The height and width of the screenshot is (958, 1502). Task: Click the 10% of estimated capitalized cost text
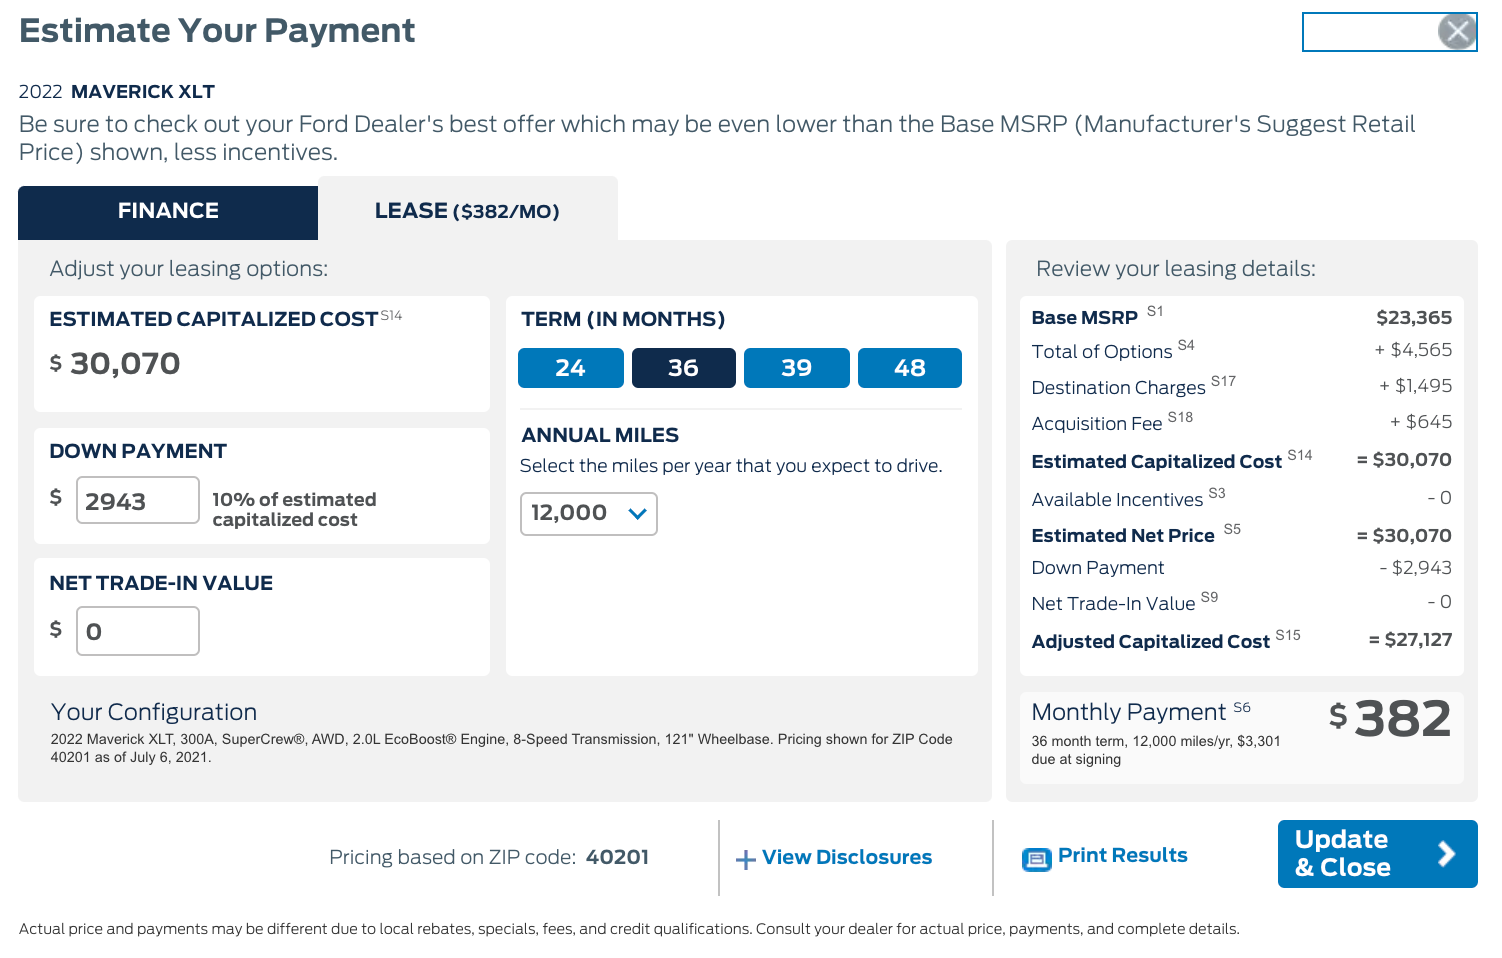click(x=294, y=509)
